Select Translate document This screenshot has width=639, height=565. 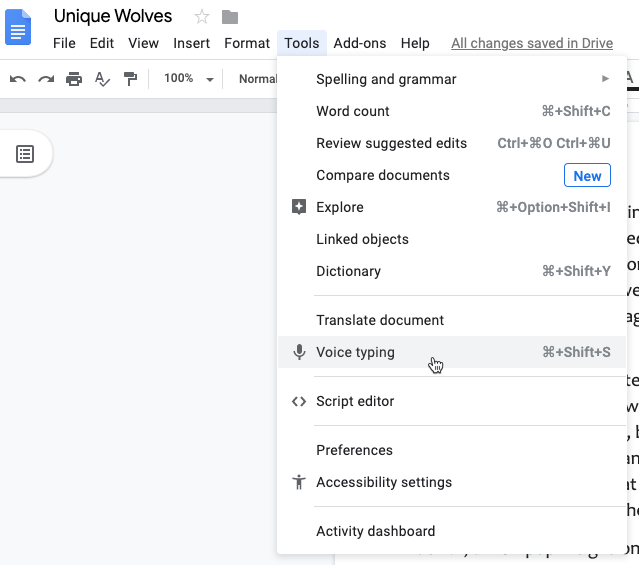coord(452,320)
